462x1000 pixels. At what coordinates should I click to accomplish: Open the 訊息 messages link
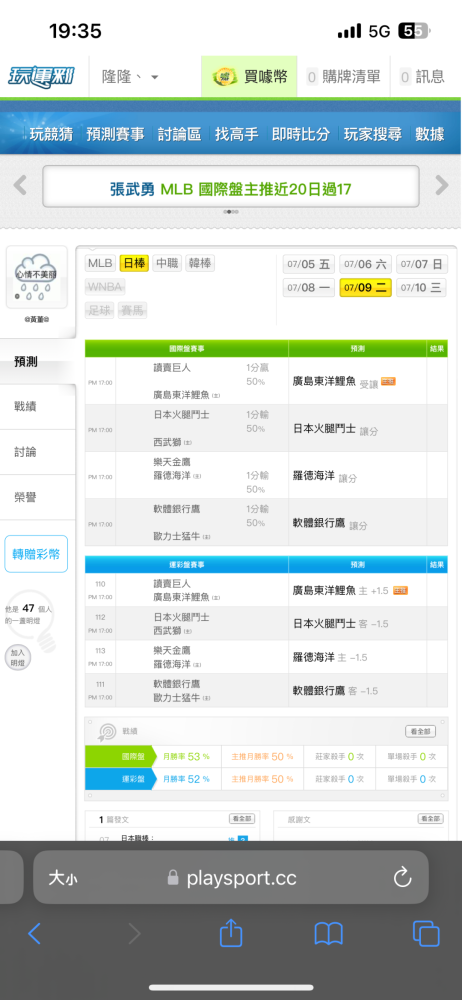click(422, 77)
